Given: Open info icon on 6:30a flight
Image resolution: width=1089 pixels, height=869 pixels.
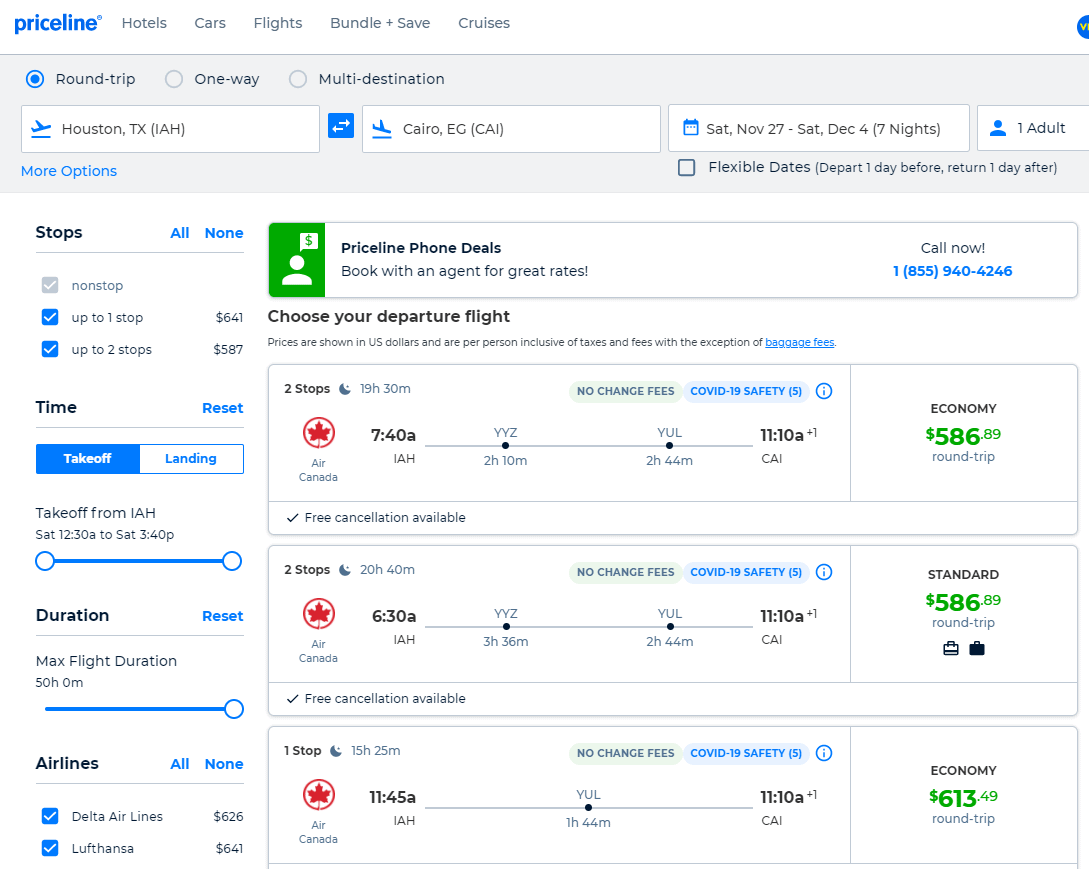Looking at the screenshot, I should click(x=824, y=572).
